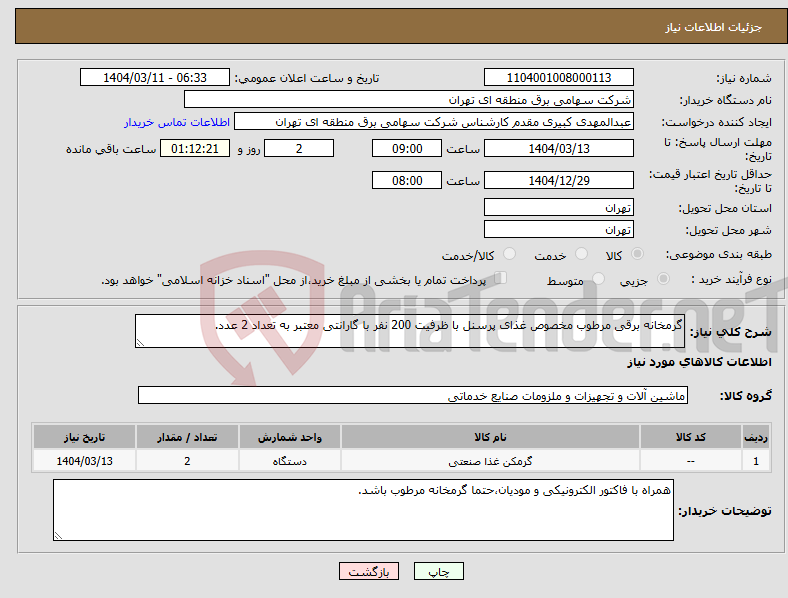Click the resize handle of description textarea
Screen dimensions: 788x598
(140, 343)
